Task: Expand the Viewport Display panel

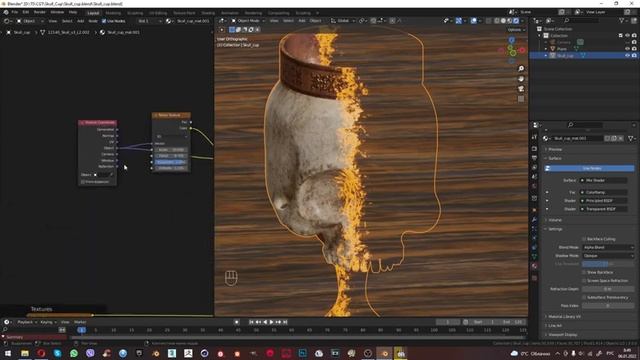Action: click(x=563, y=335)
